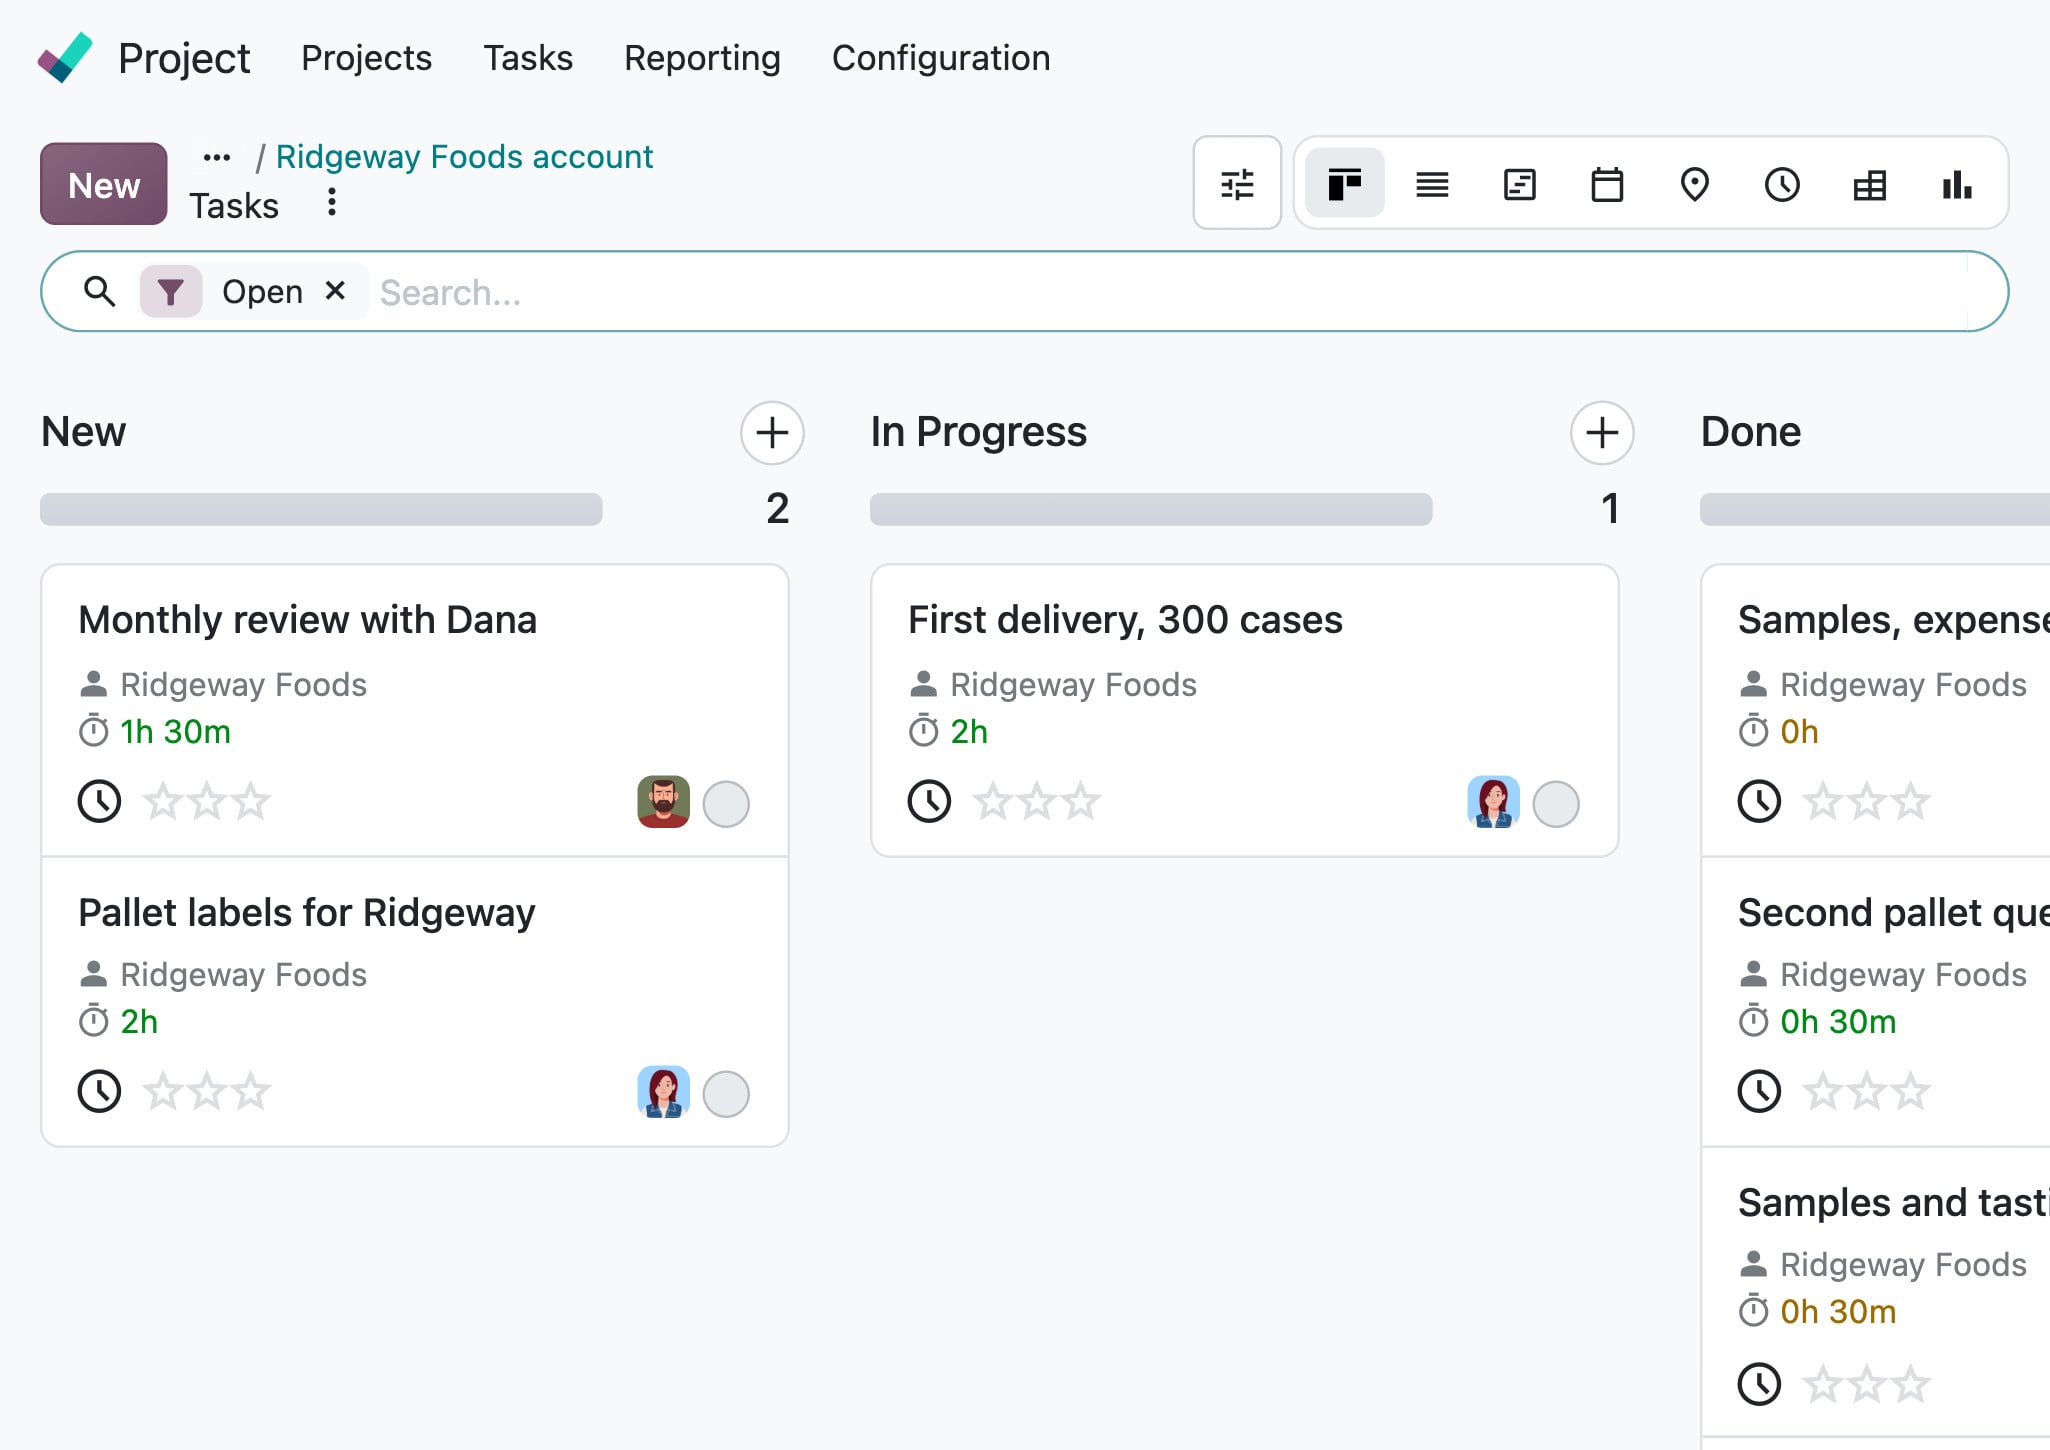Open activity clock on Second pallet card
Viewport: 2050px width, 1450px height.
1759,1091
